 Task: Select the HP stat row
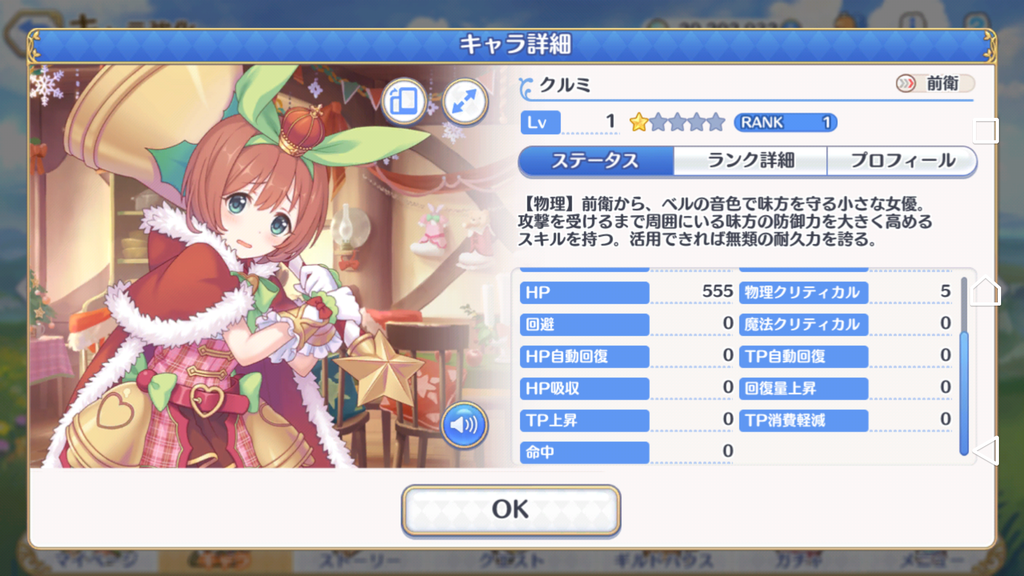(627, 292)
